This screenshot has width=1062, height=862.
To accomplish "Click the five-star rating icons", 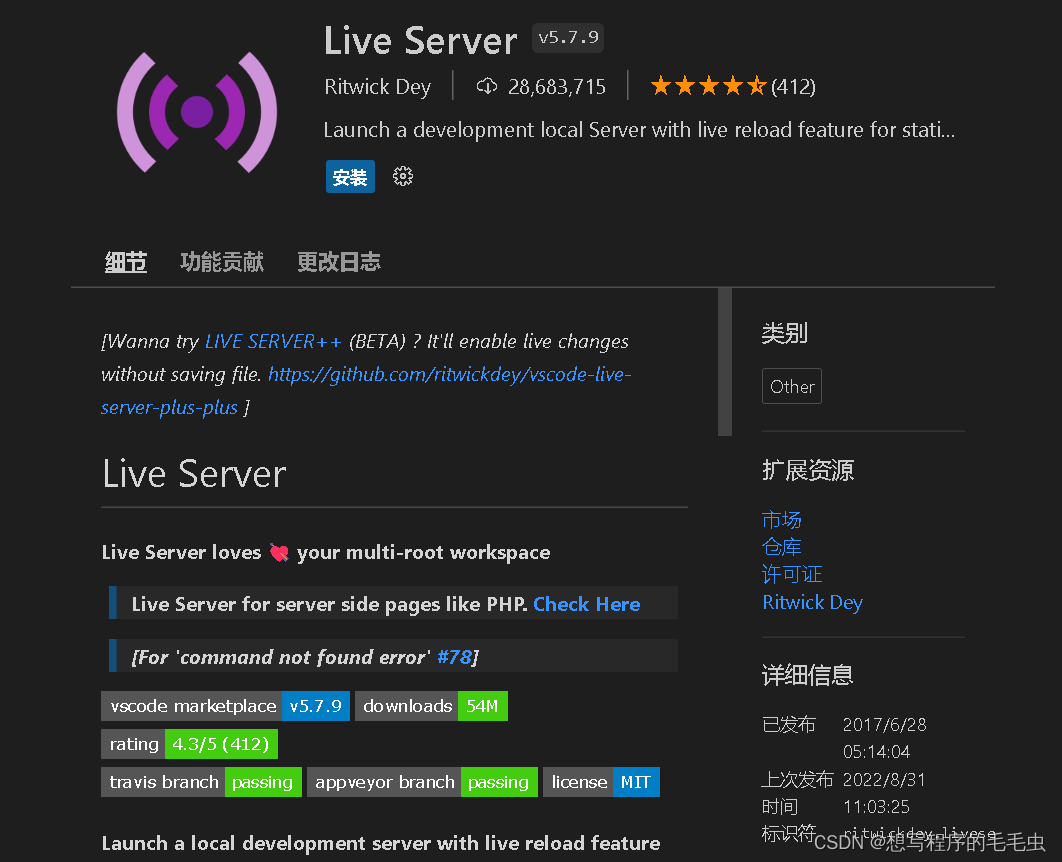I will point(708,86).
